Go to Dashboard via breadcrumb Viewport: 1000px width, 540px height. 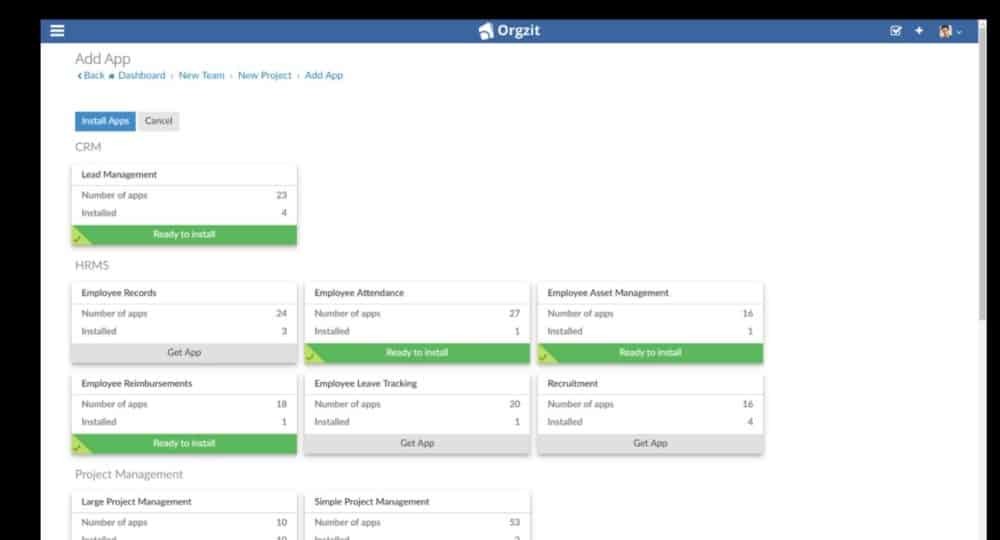141,76
